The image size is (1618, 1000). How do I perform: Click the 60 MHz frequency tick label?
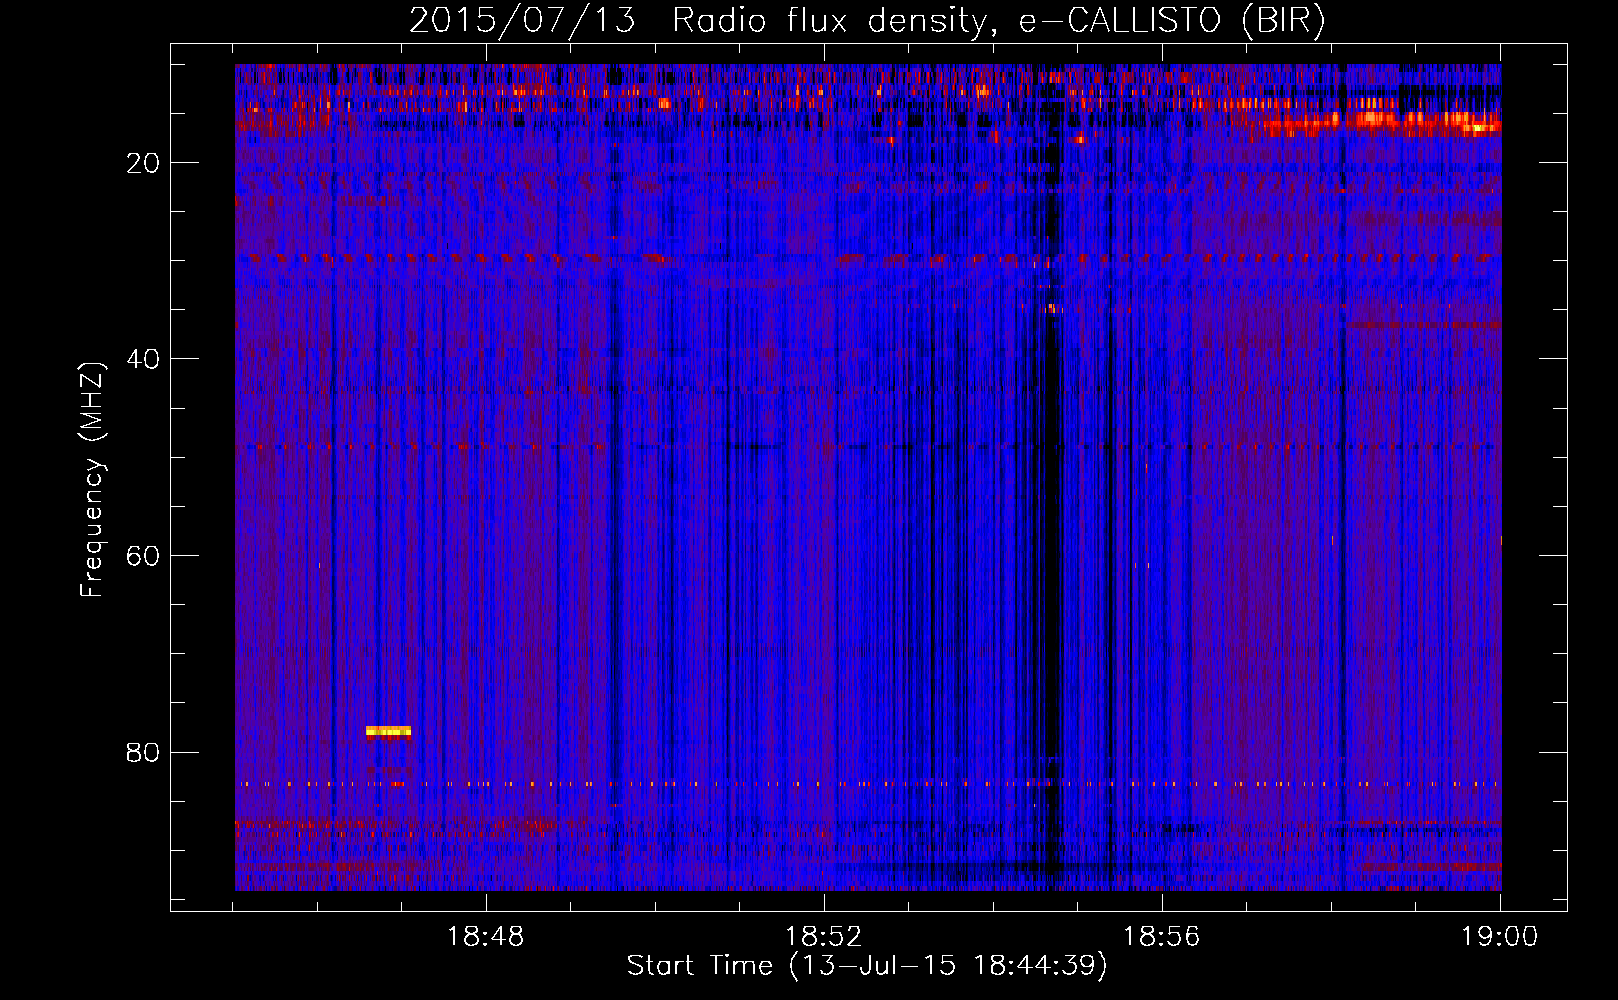coord(143,556)
